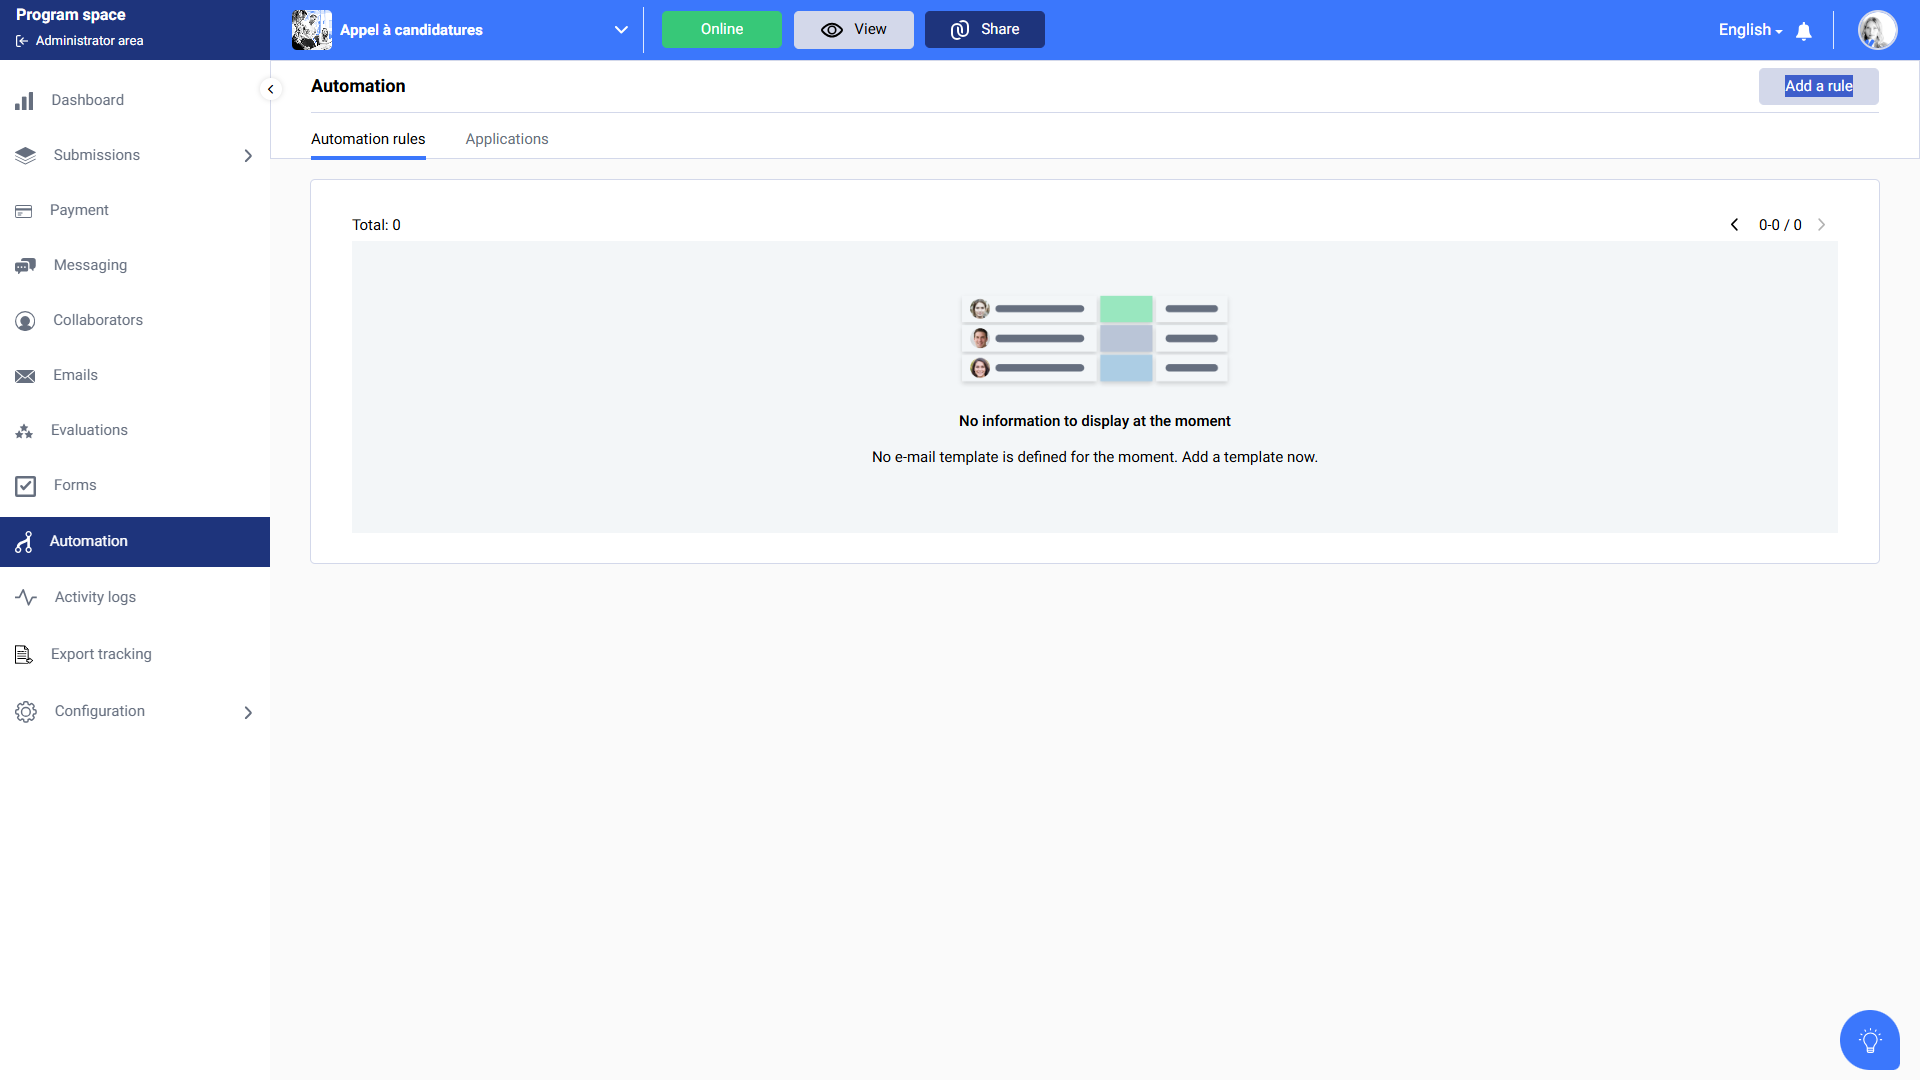Collapse the sidebar with the arrow toggle
The height and width of the screenshot is (1080, 1920).
(270, 89)
